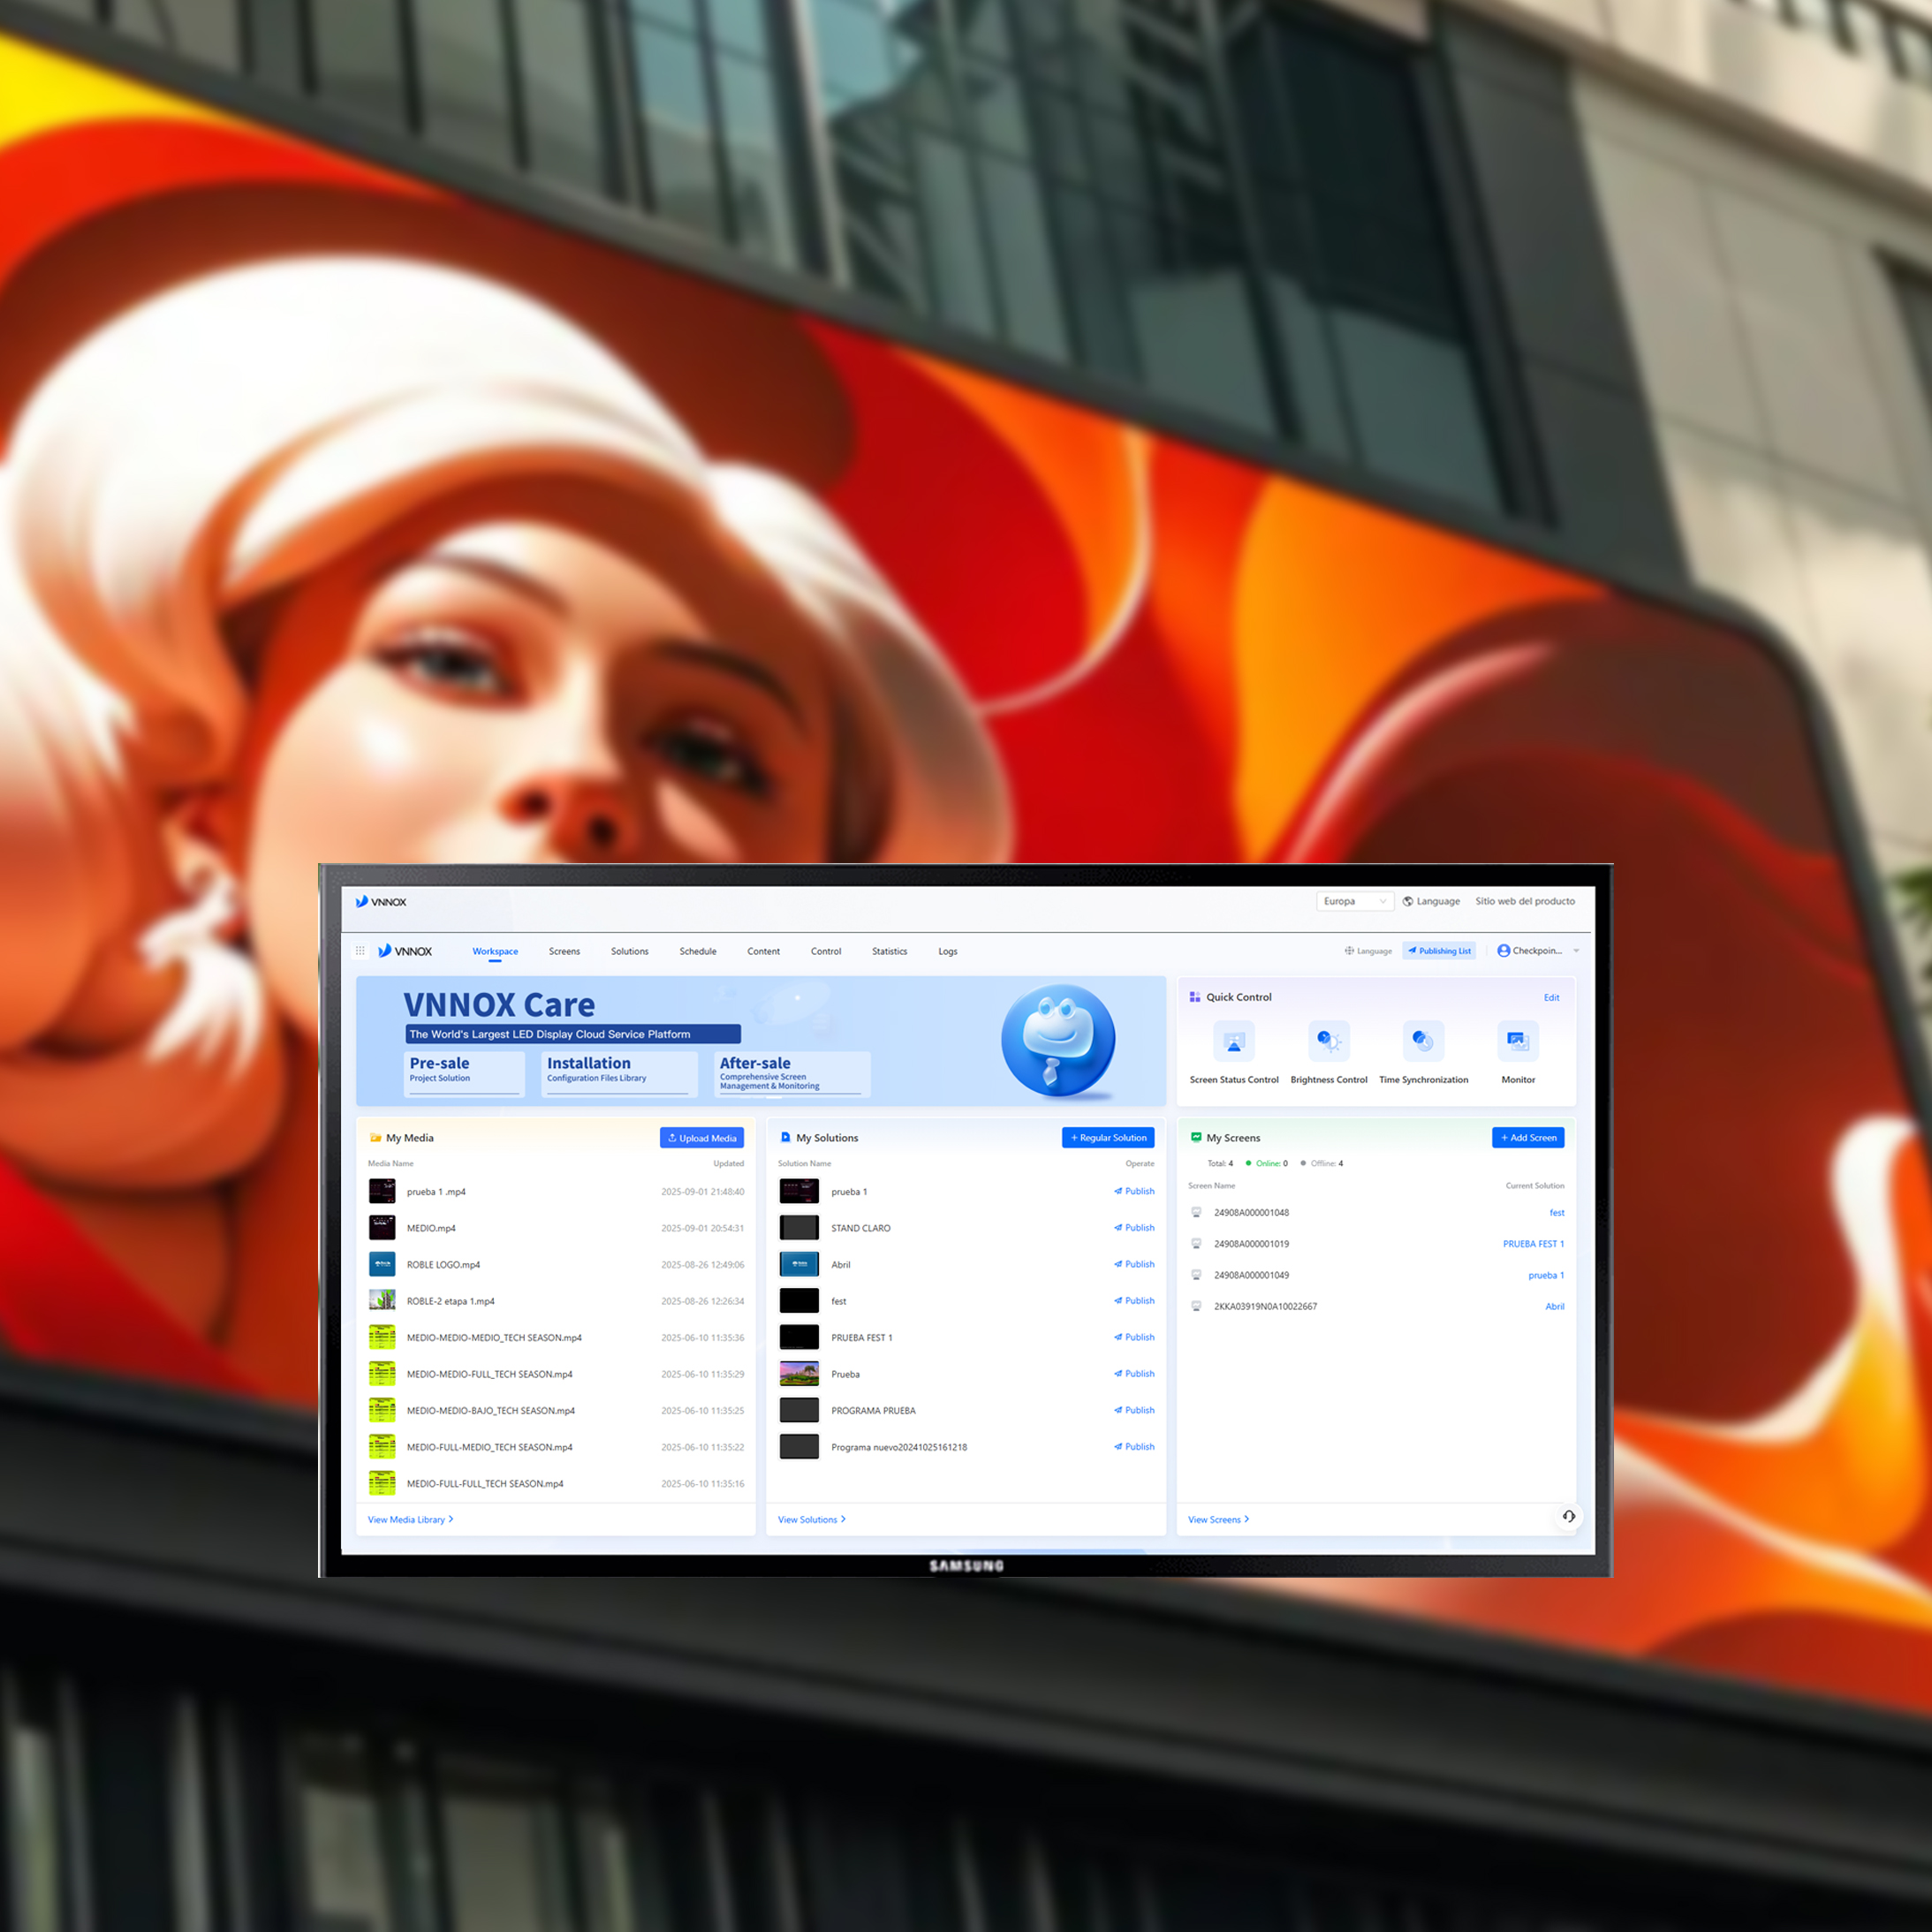The image size is (1932, 1932).
Task: Switch to the Screens tab
Action: click(564, 951)
